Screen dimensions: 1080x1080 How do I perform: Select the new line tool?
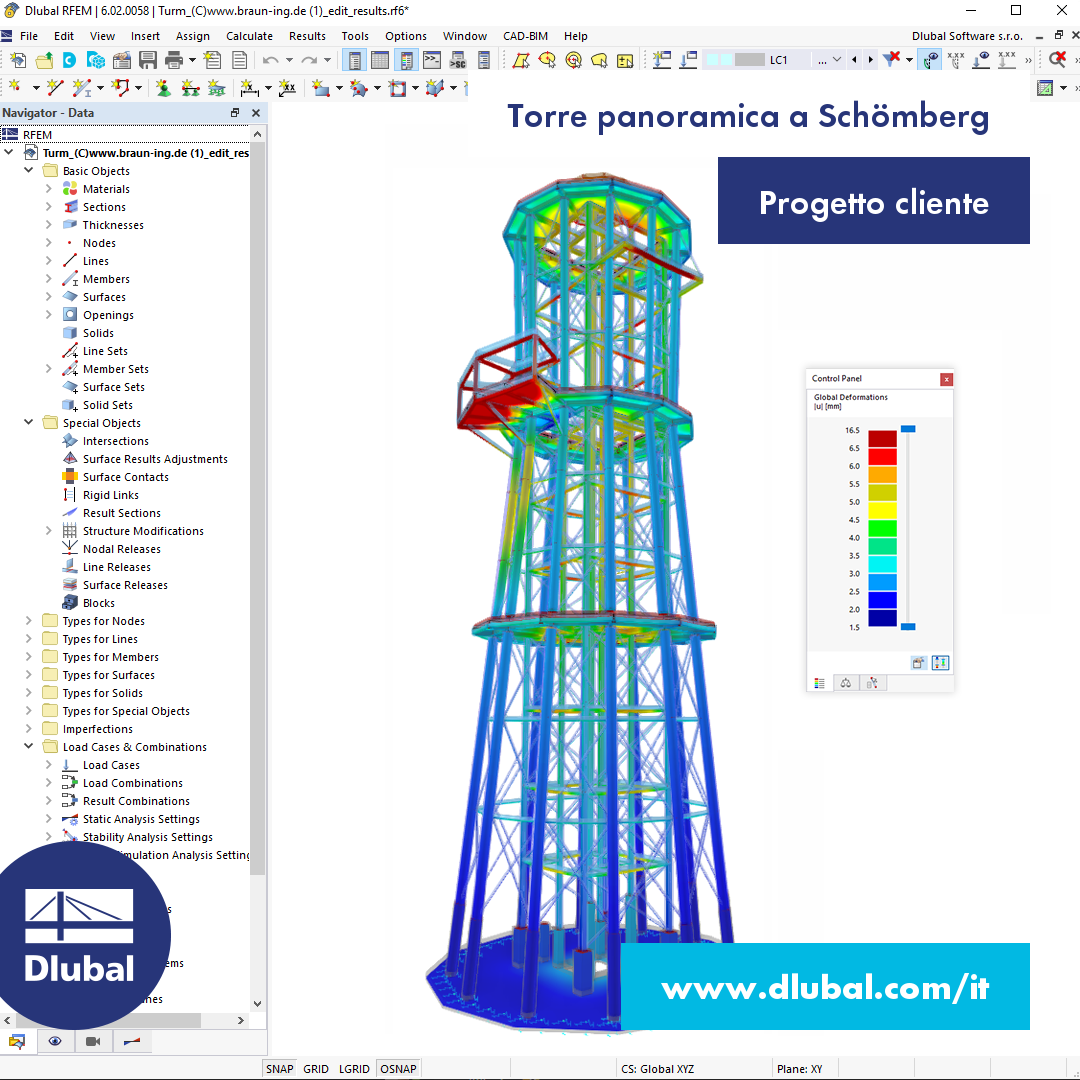tap(54, 87)
